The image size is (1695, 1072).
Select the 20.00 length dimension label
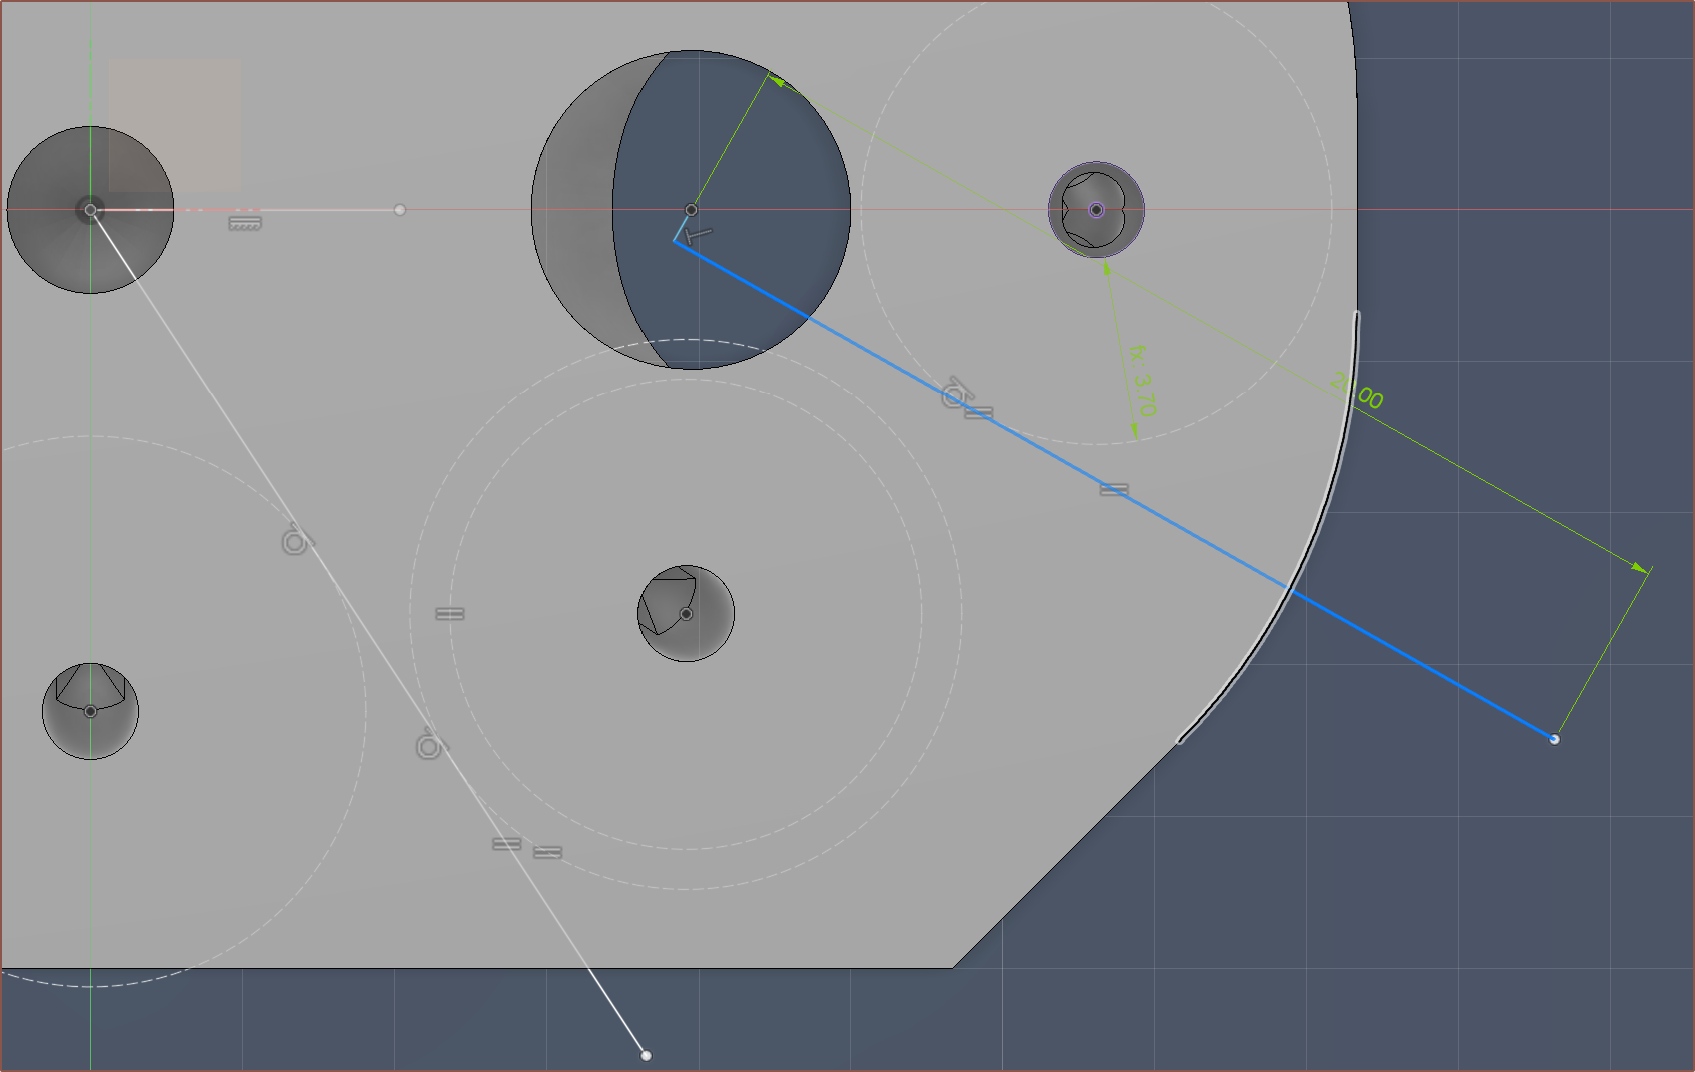point(1357,391)
